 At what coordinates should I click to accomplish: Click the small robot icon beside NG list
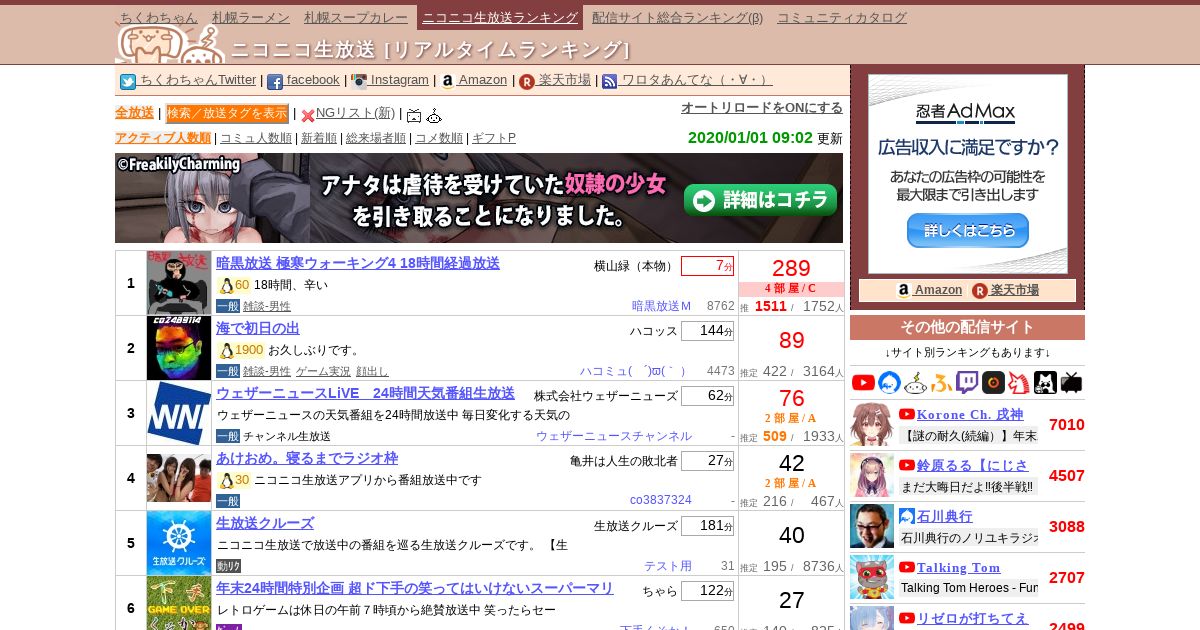point(434,115)
